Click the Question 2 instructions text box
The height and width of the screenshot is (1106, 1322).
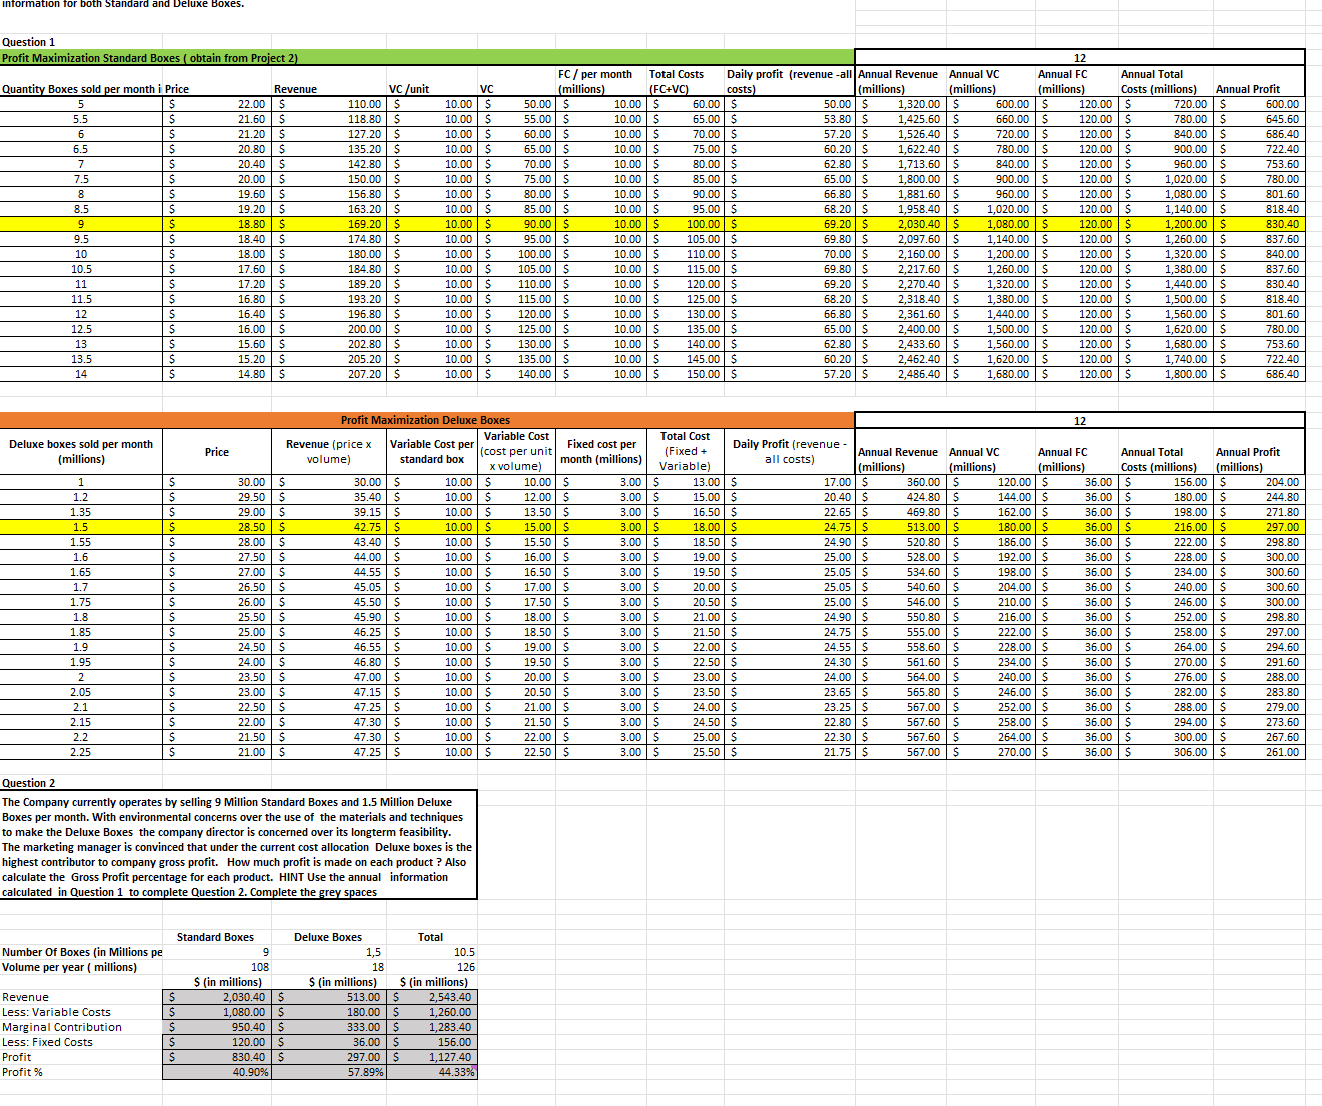coord(240,845)
